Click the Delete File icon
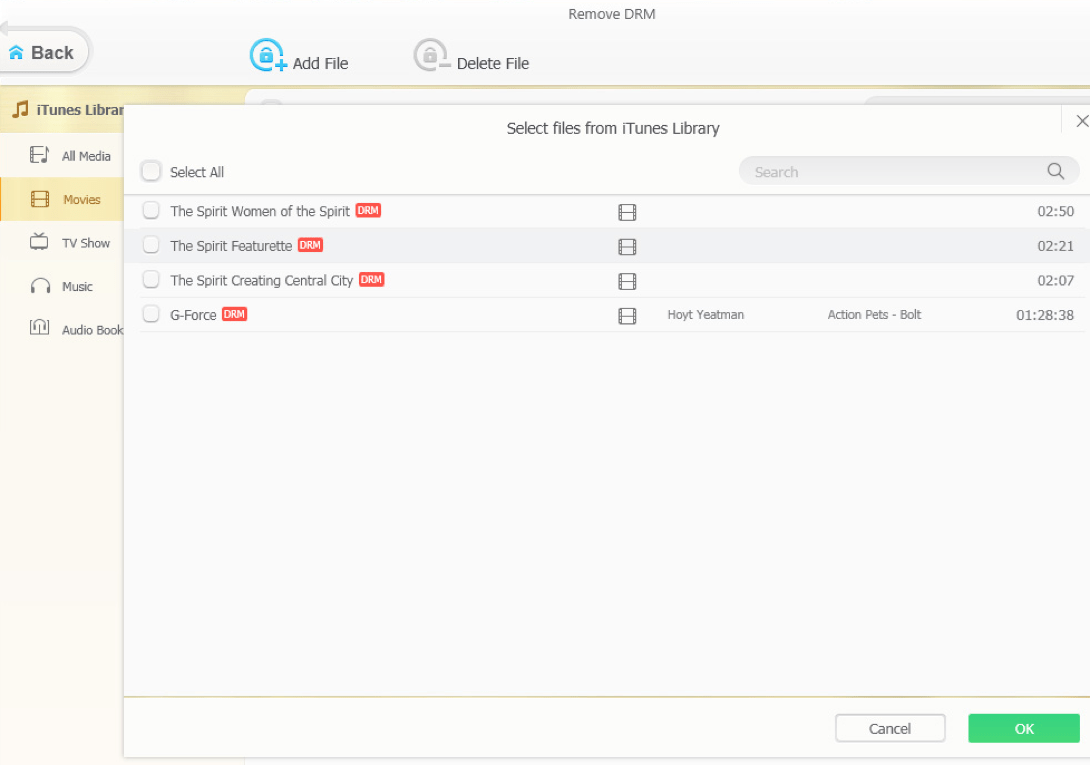This screenshot has height=765, width=1090. click(430, 55)
